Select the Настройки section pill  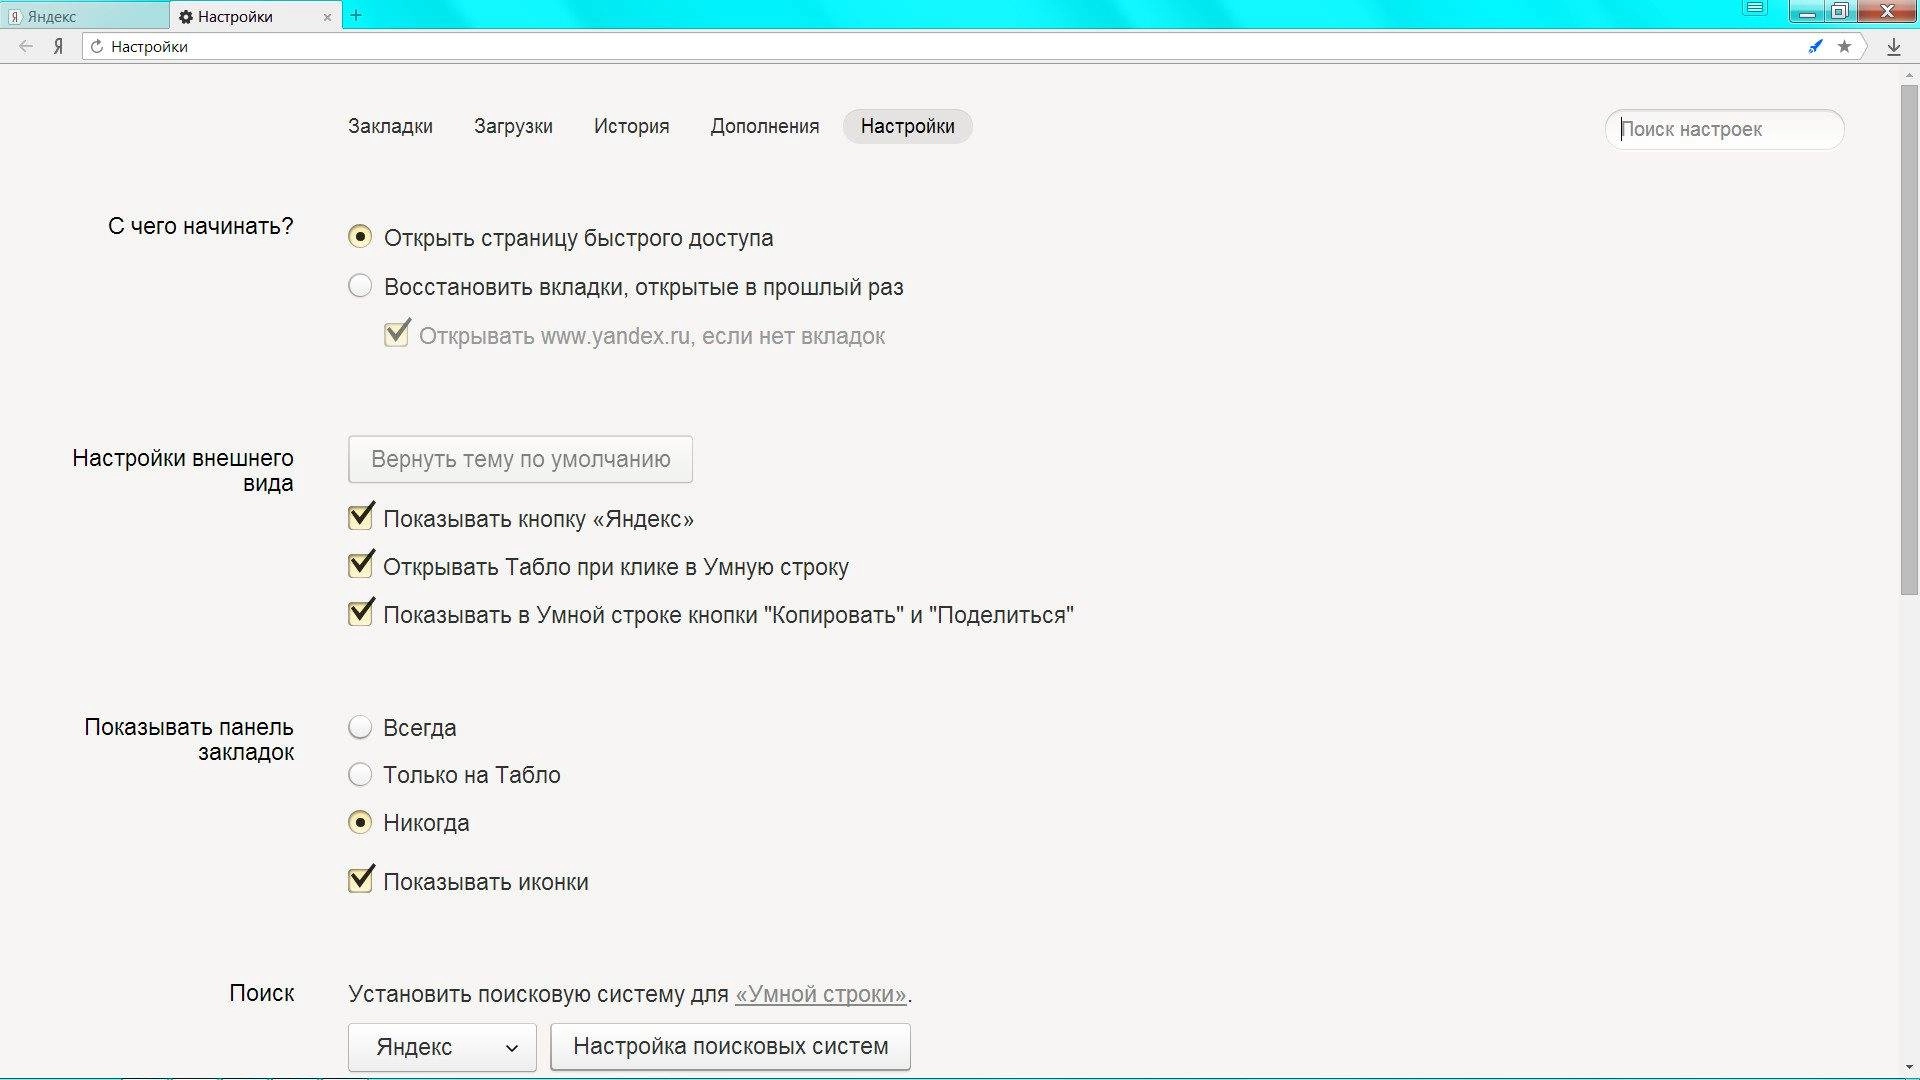point(907,126)
